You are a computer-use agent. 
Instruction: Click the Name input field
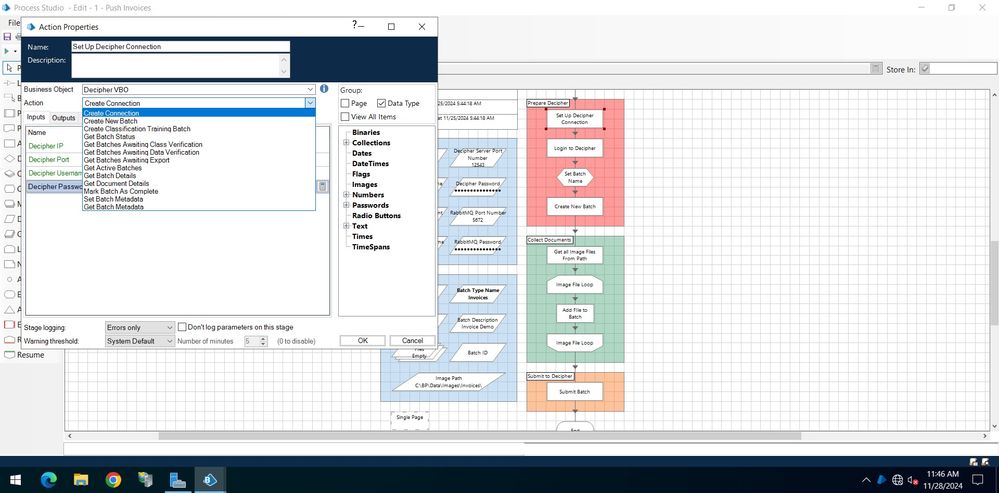[180, 47]
